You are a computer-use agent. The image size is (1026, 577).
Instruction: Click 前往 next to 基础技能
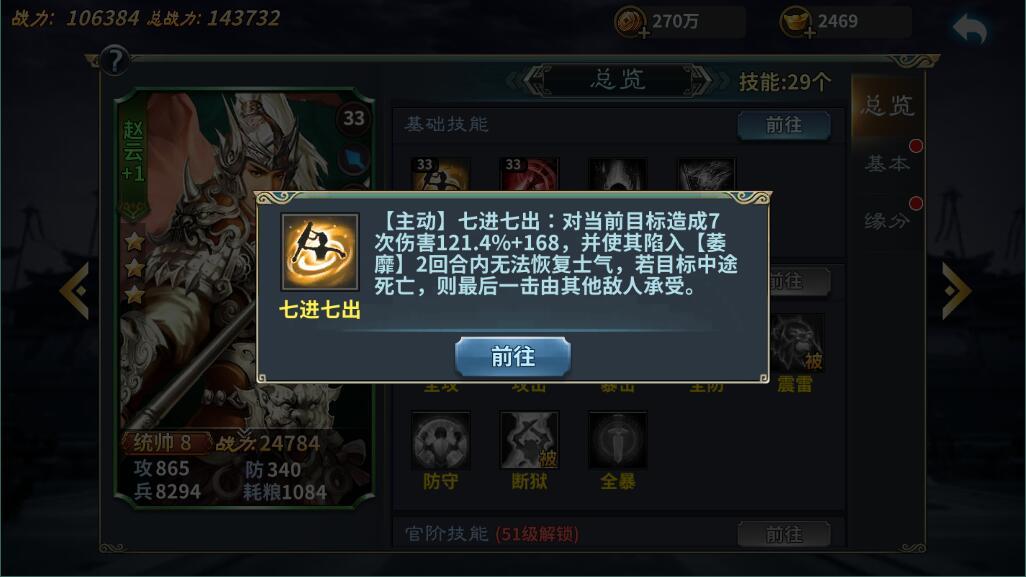(x=784, y=125)
